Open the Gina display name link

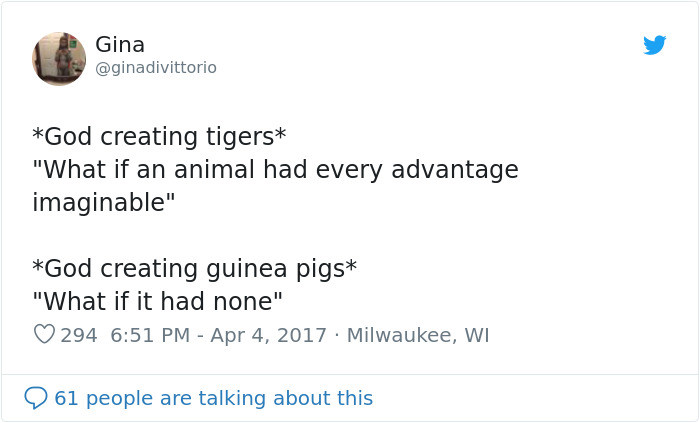click(x=120, y=45)
